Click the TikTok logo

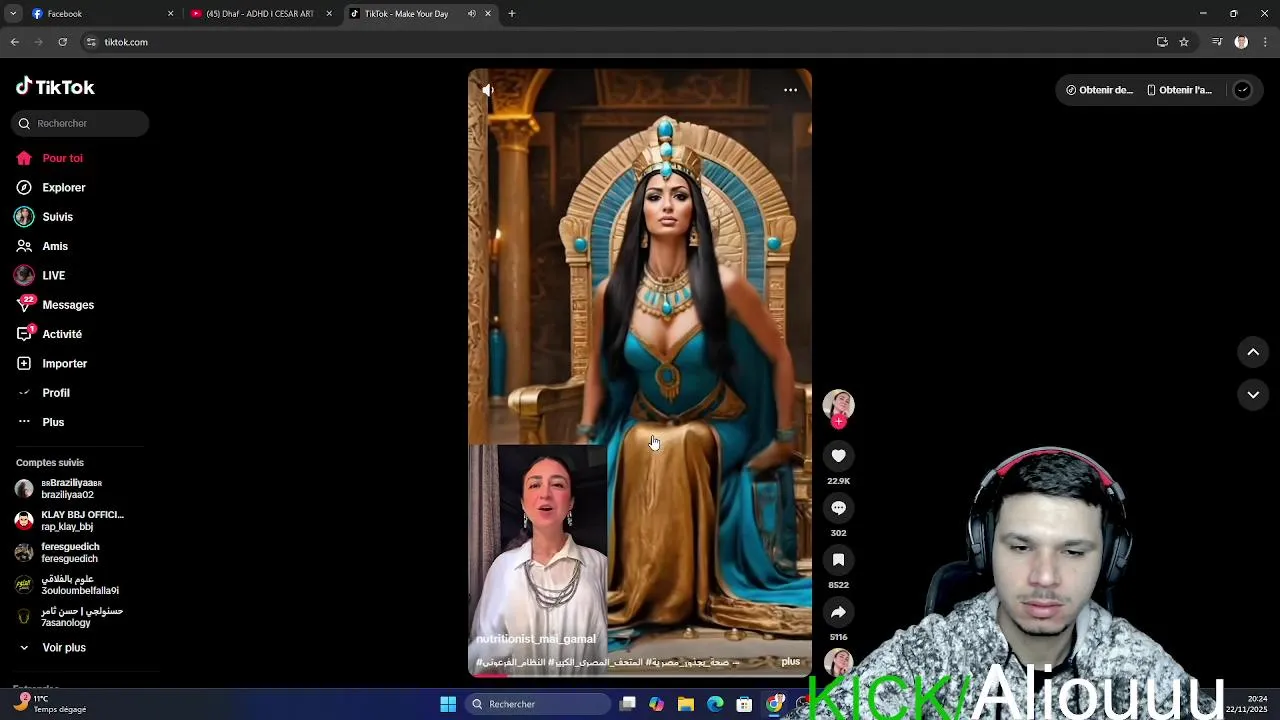pyautogui.click(x=55, y=87)
